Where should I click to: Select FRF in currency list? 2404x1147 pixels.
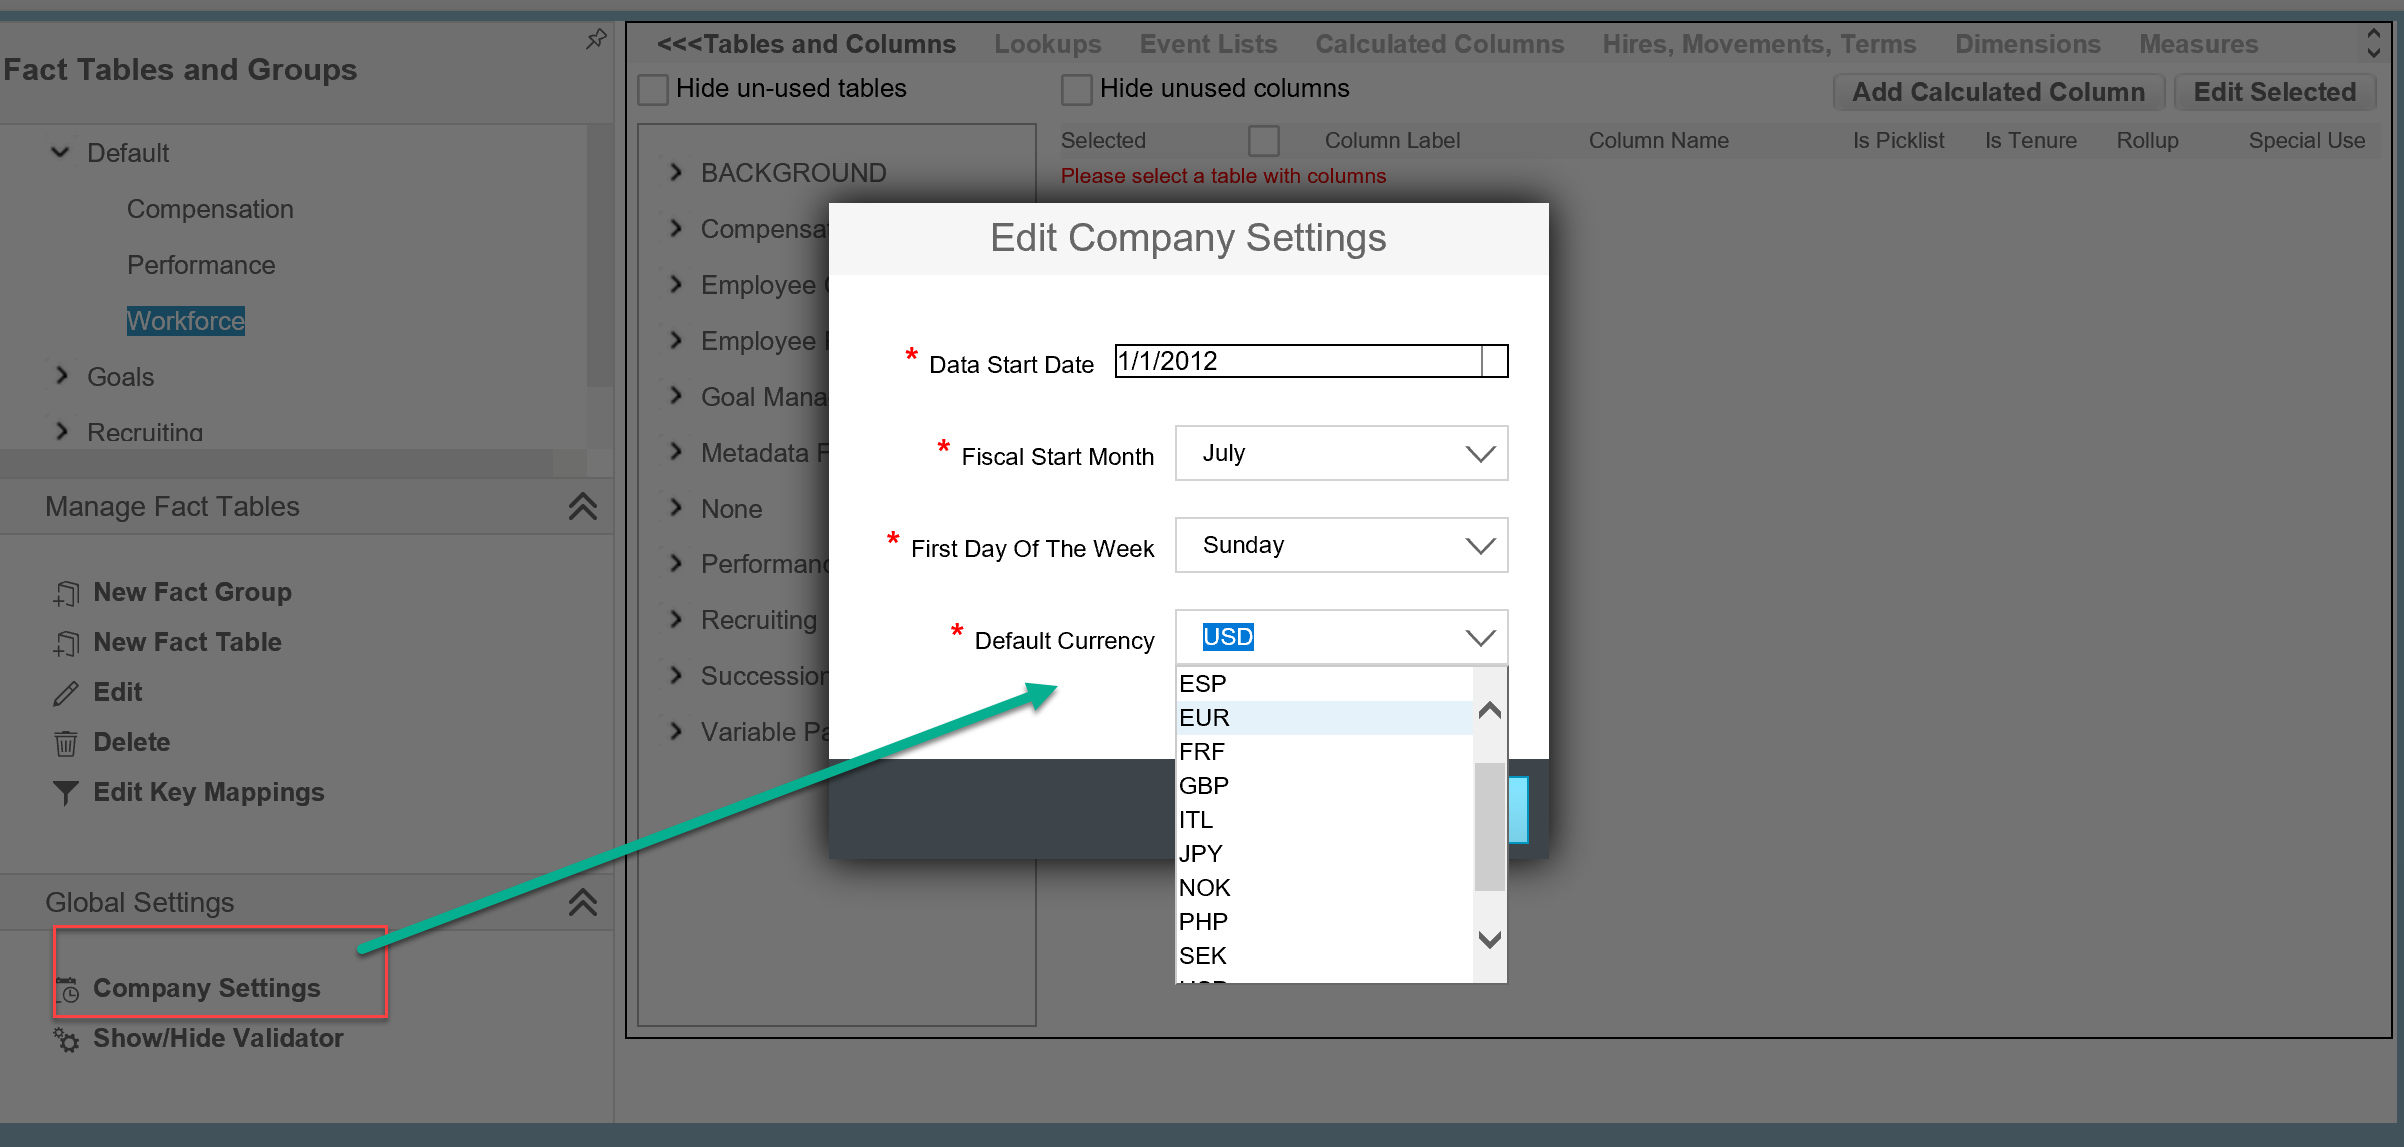[1324, 752]
